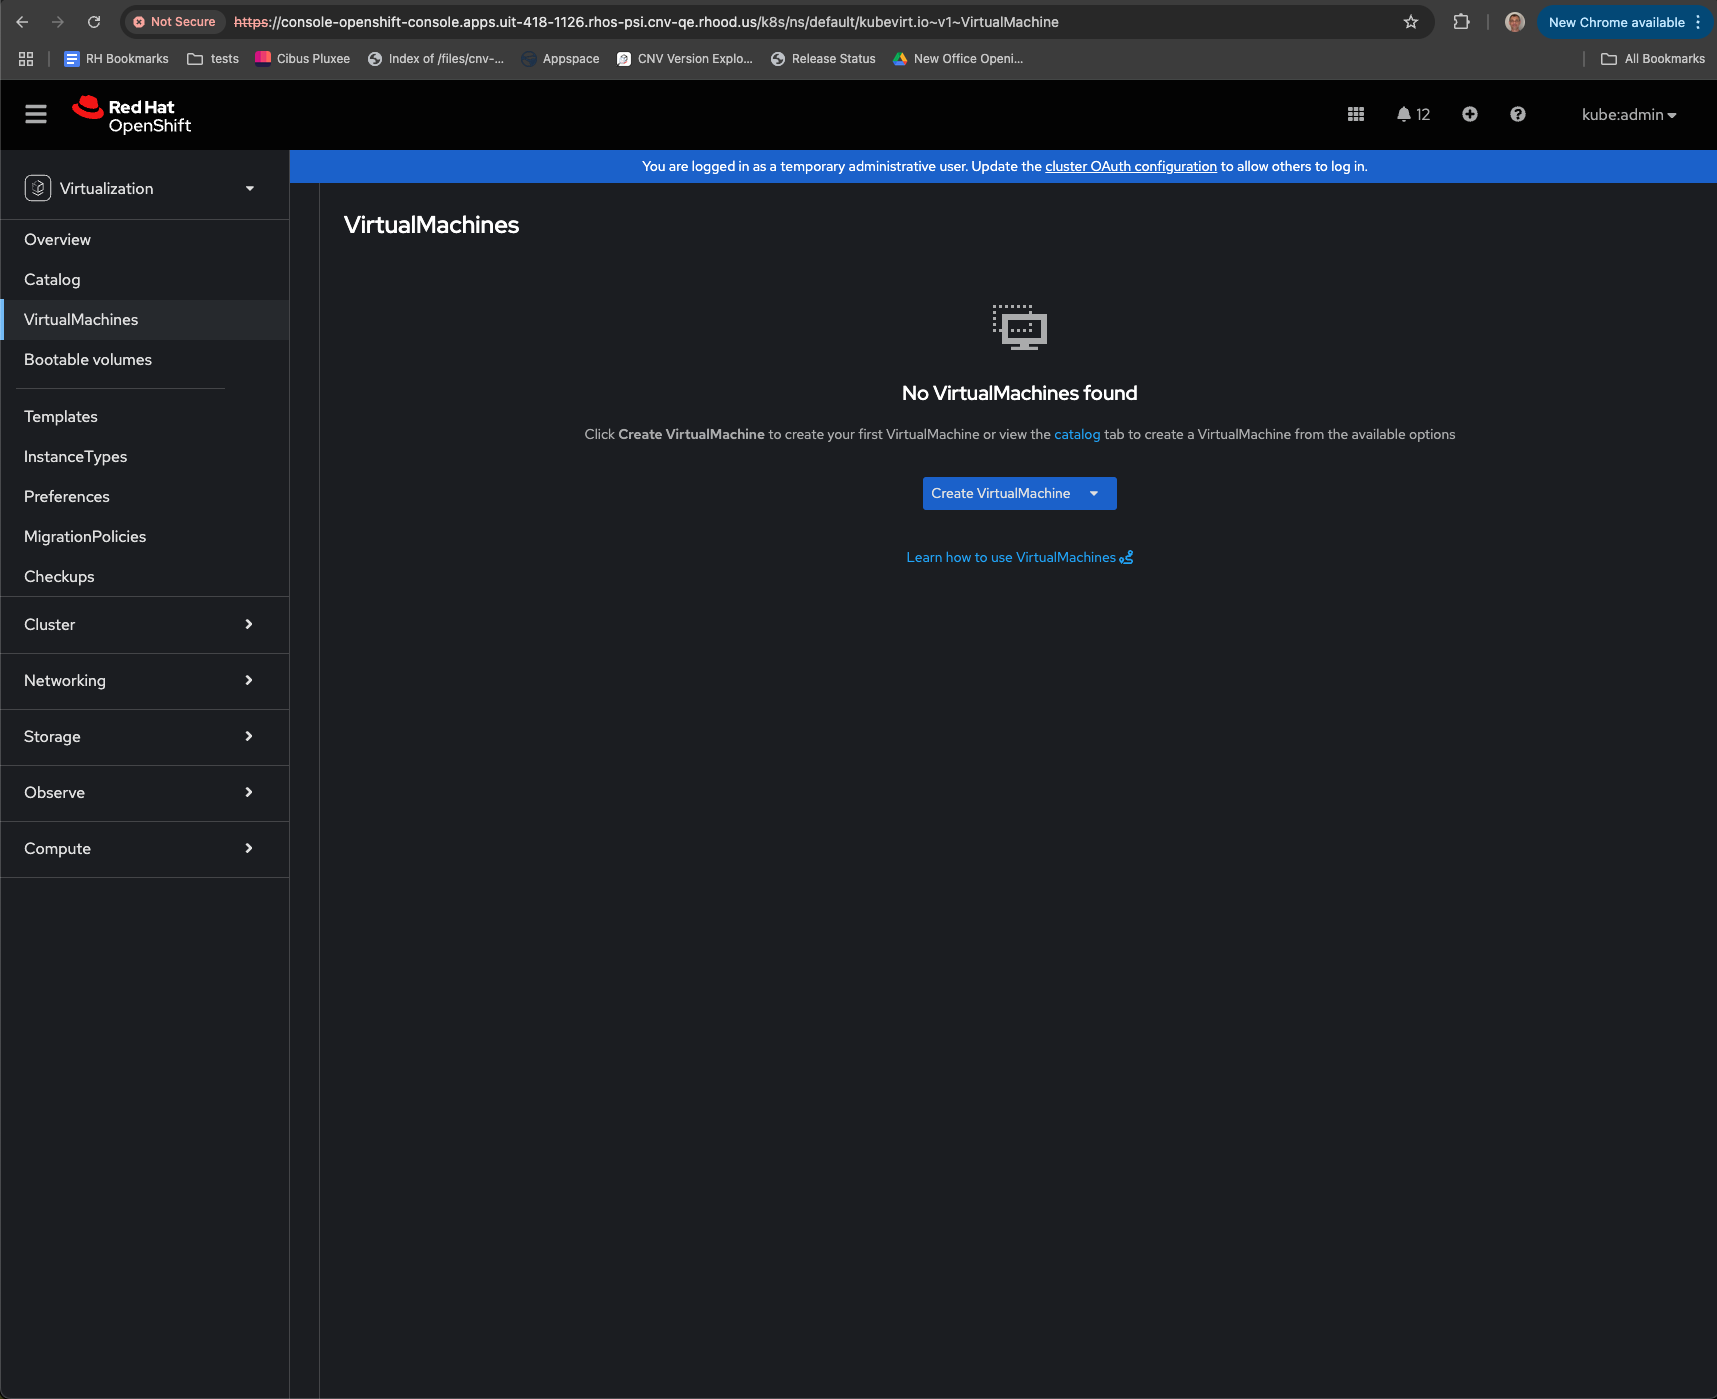Click the VirtualMachines page heading
Image resolution: width=1717 pixels, height=1399 pixels.
coord(432,225)
